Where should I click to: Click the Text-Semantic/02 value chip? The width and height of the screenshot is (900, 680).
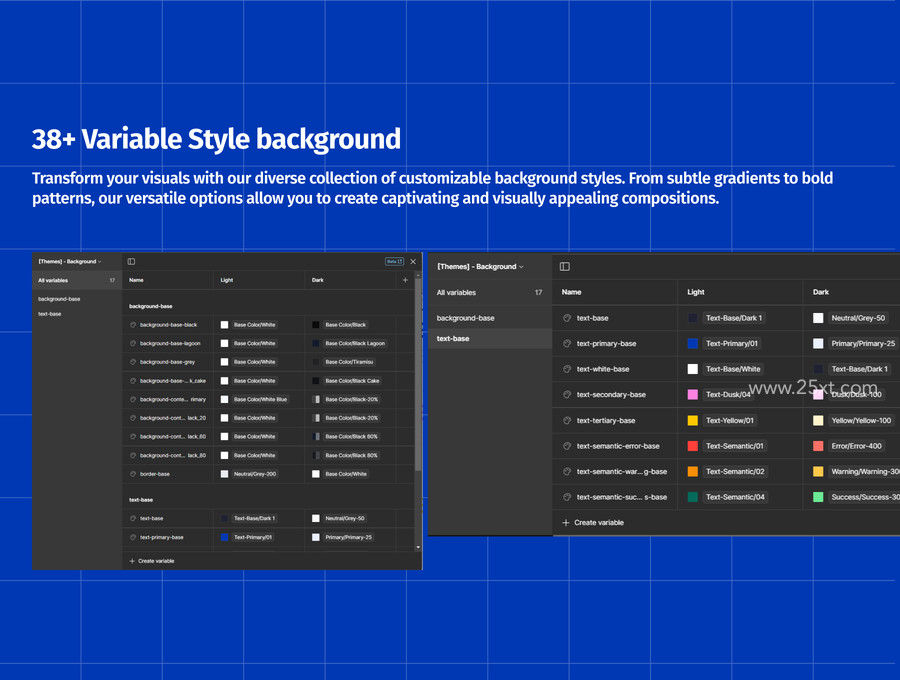[735, 471]
